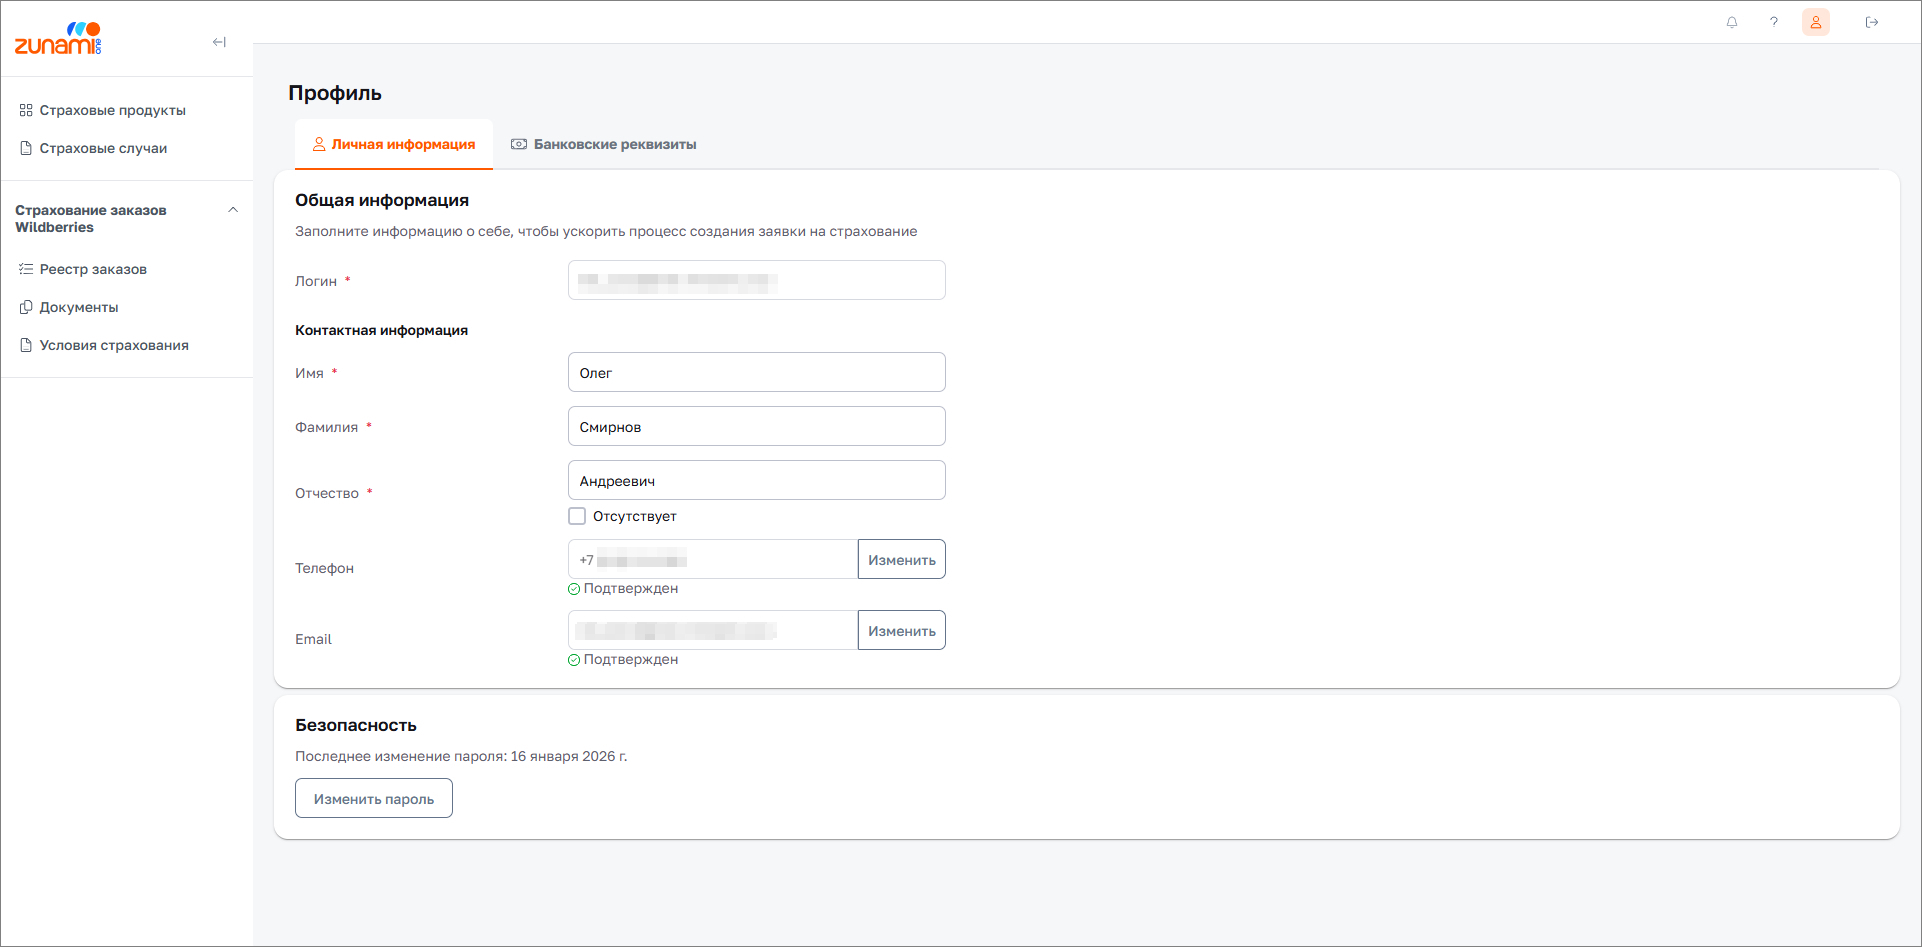Click the user profile avatar icon
This screenshot has width=1922, height=947.
(1816, 22)
